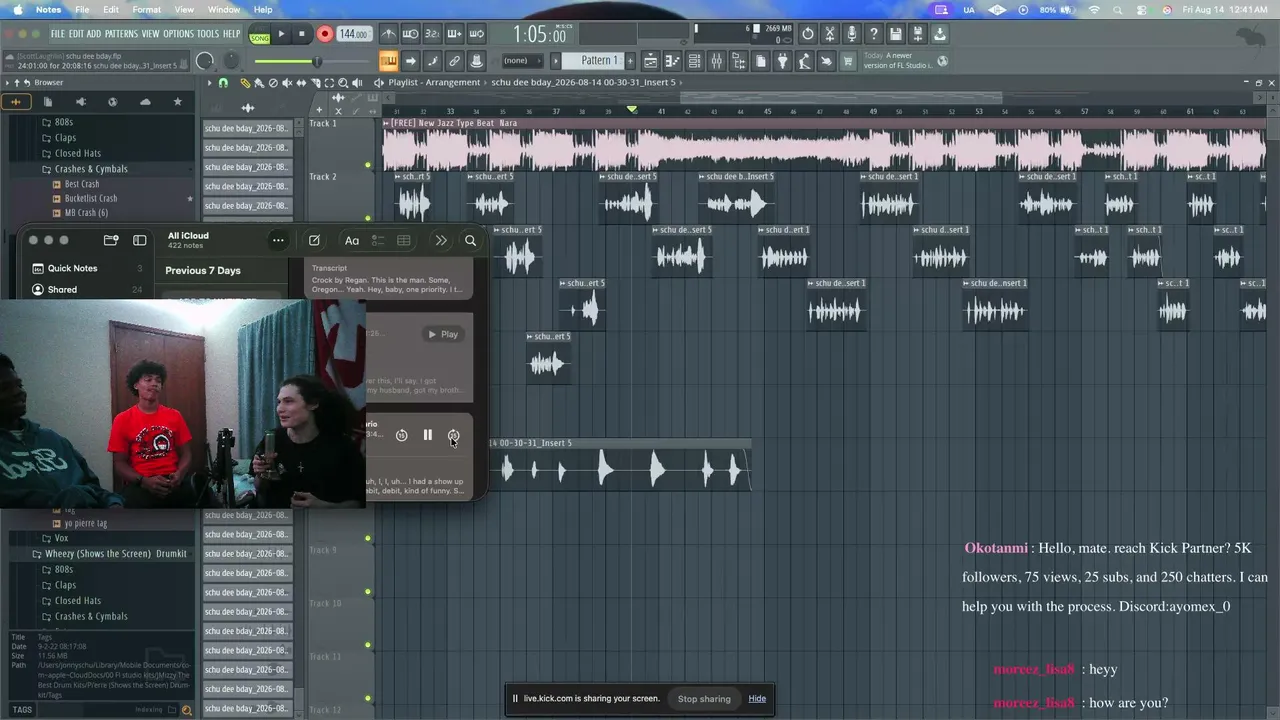Open the Plugin picker plug icon
The image size is (1280, 720).
coord(782,61)
